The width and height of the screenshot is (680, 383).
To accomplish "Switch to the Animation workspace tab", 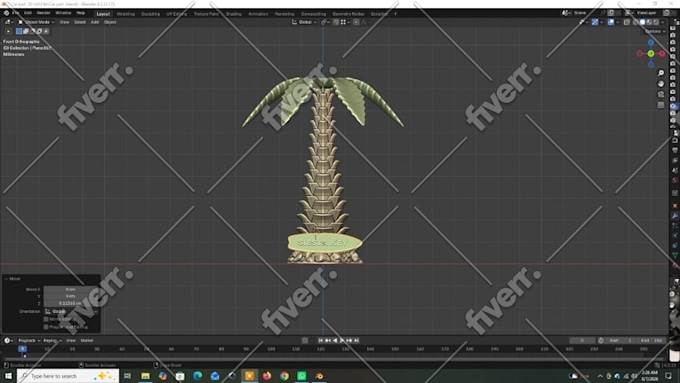I will pyautogui.click(x=258, y=14).
